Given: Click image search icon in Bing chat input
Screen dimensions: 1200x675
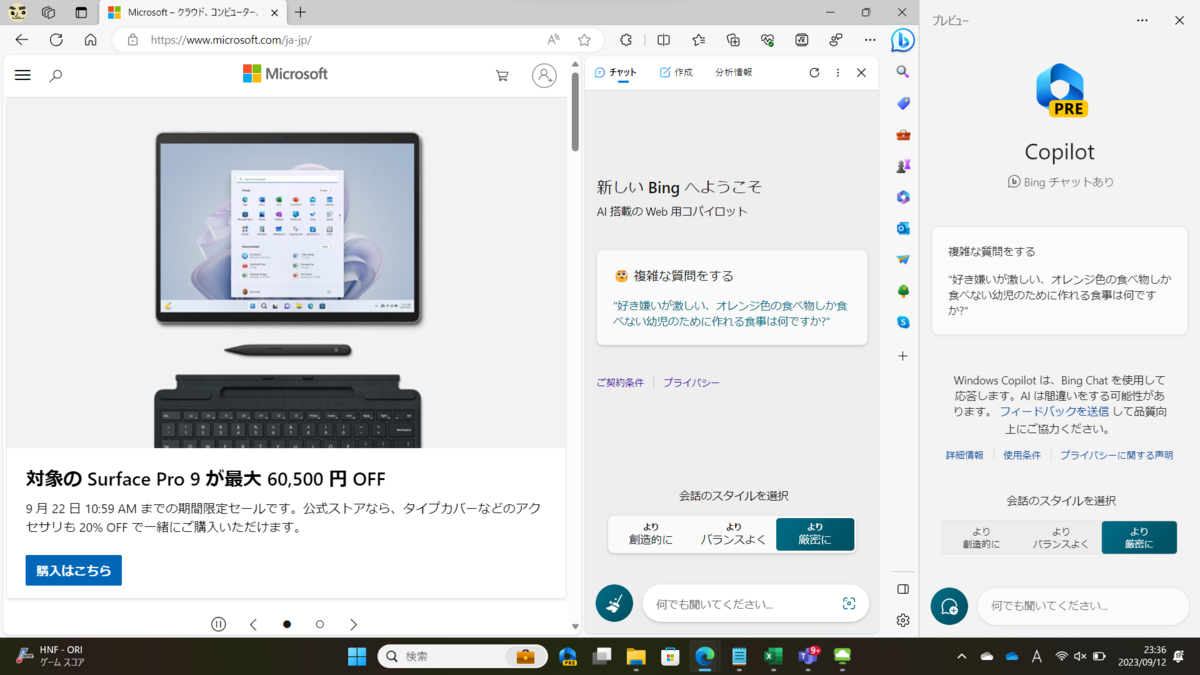Looking at the screenshot, I should (849, 604).
